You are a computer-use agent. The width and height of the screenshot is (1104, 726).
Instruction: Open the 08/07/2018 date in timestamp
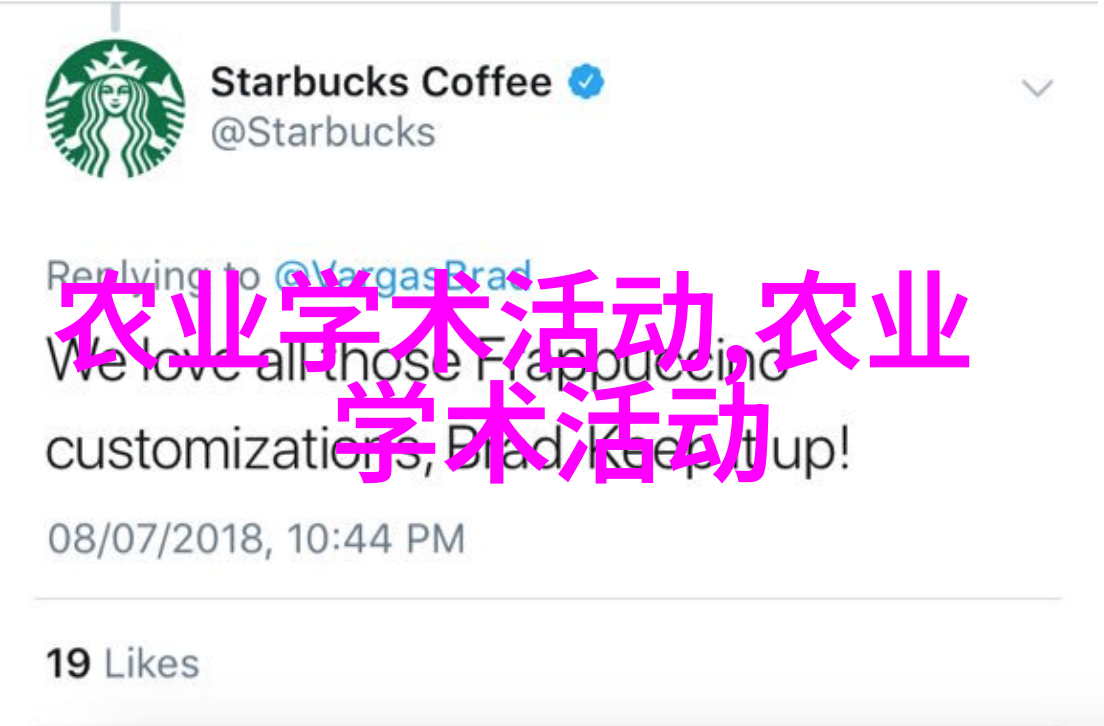coord(155,539)
